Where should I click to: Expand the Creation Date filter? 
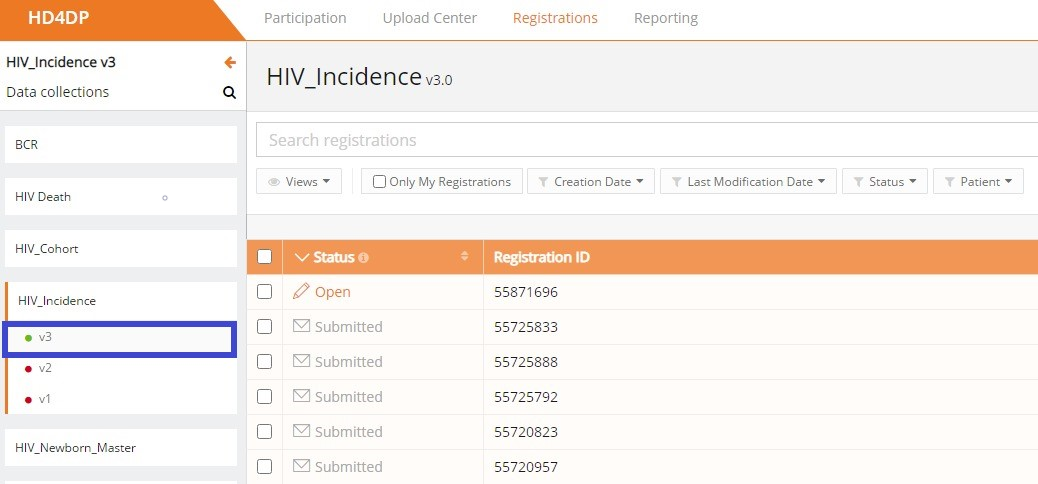click(591, 182)
